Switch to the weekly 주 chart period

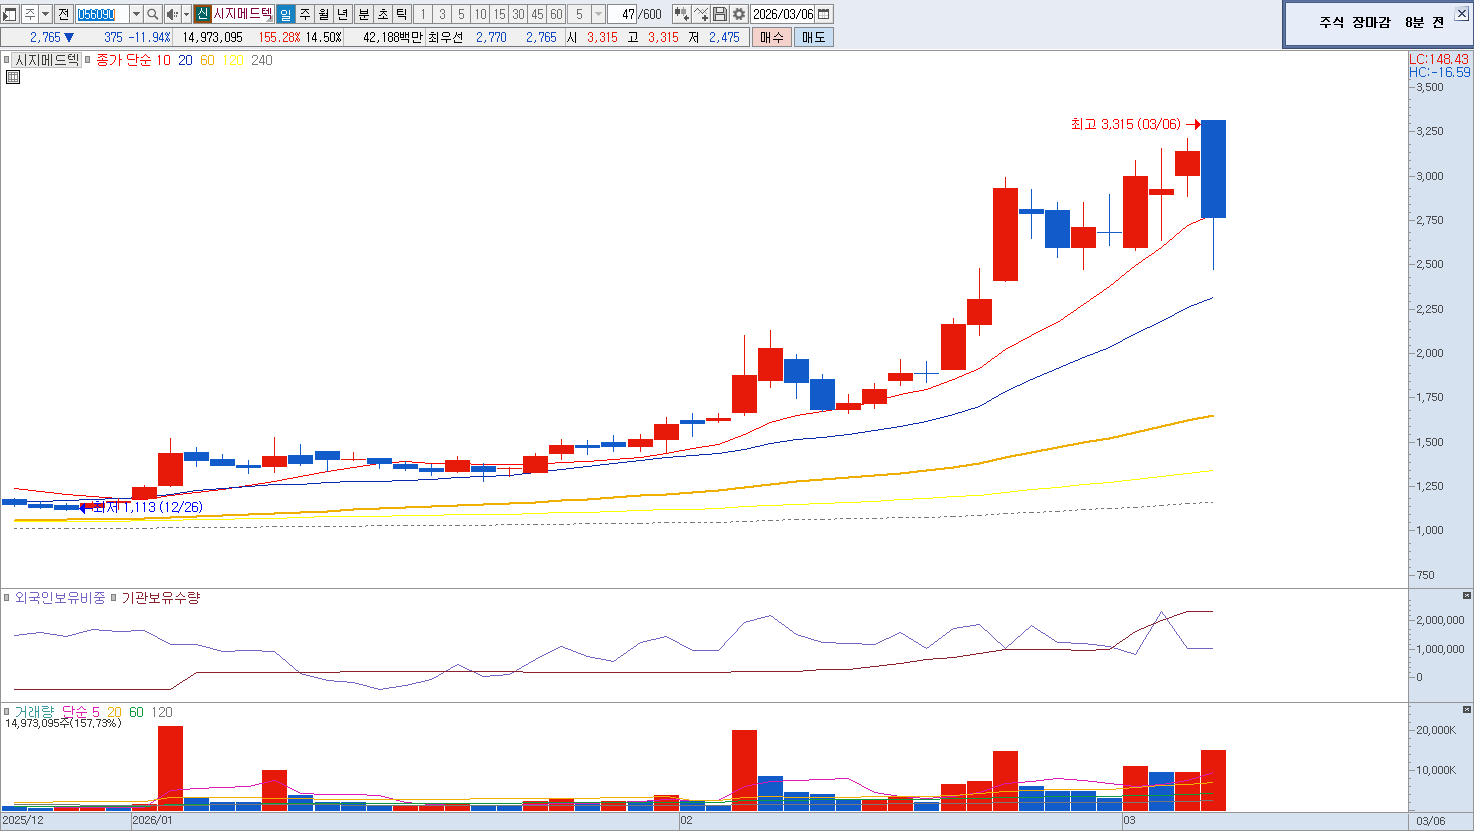305,14
